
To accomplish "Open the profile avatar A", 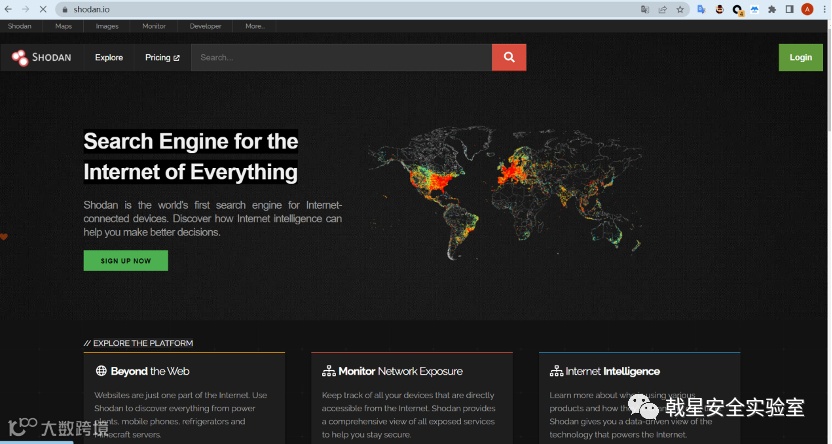I will click(808, 10).
